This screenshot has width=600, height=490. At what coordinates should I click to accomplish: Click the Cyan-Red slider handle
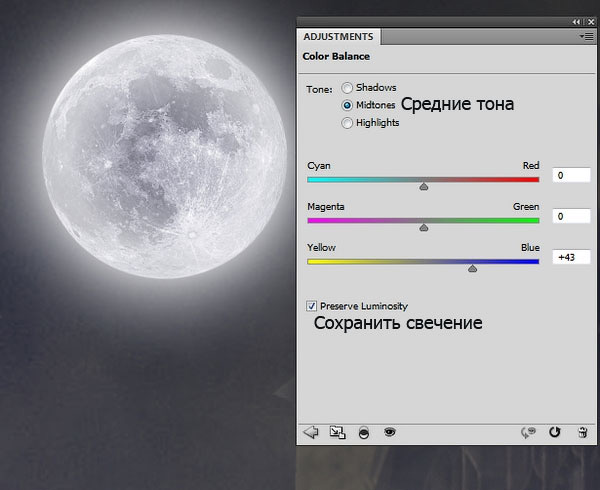424,186
